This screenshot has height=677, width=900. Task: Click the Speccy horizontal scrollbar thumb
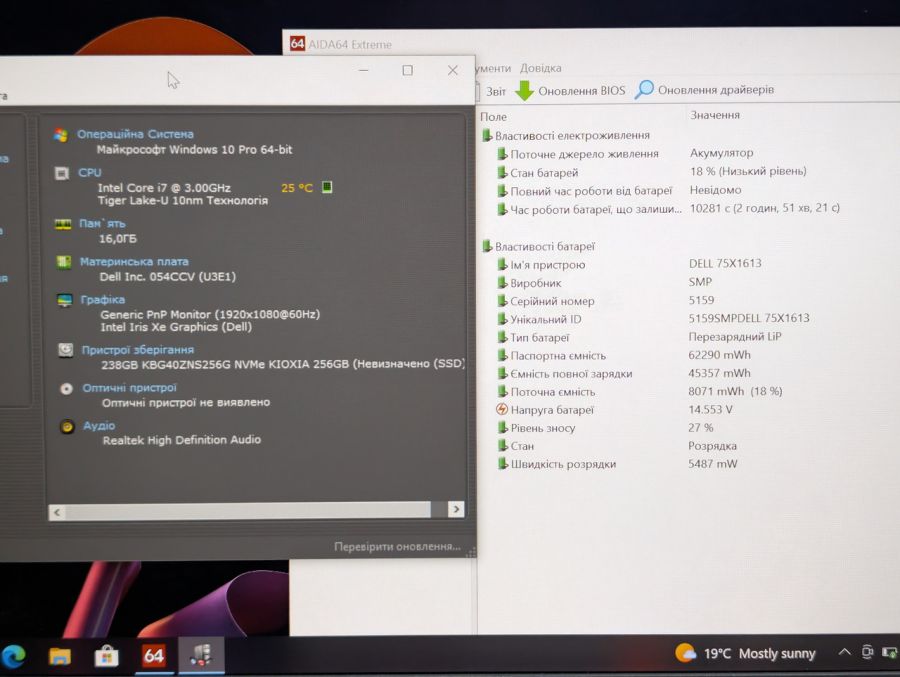[x=247, y=510]
